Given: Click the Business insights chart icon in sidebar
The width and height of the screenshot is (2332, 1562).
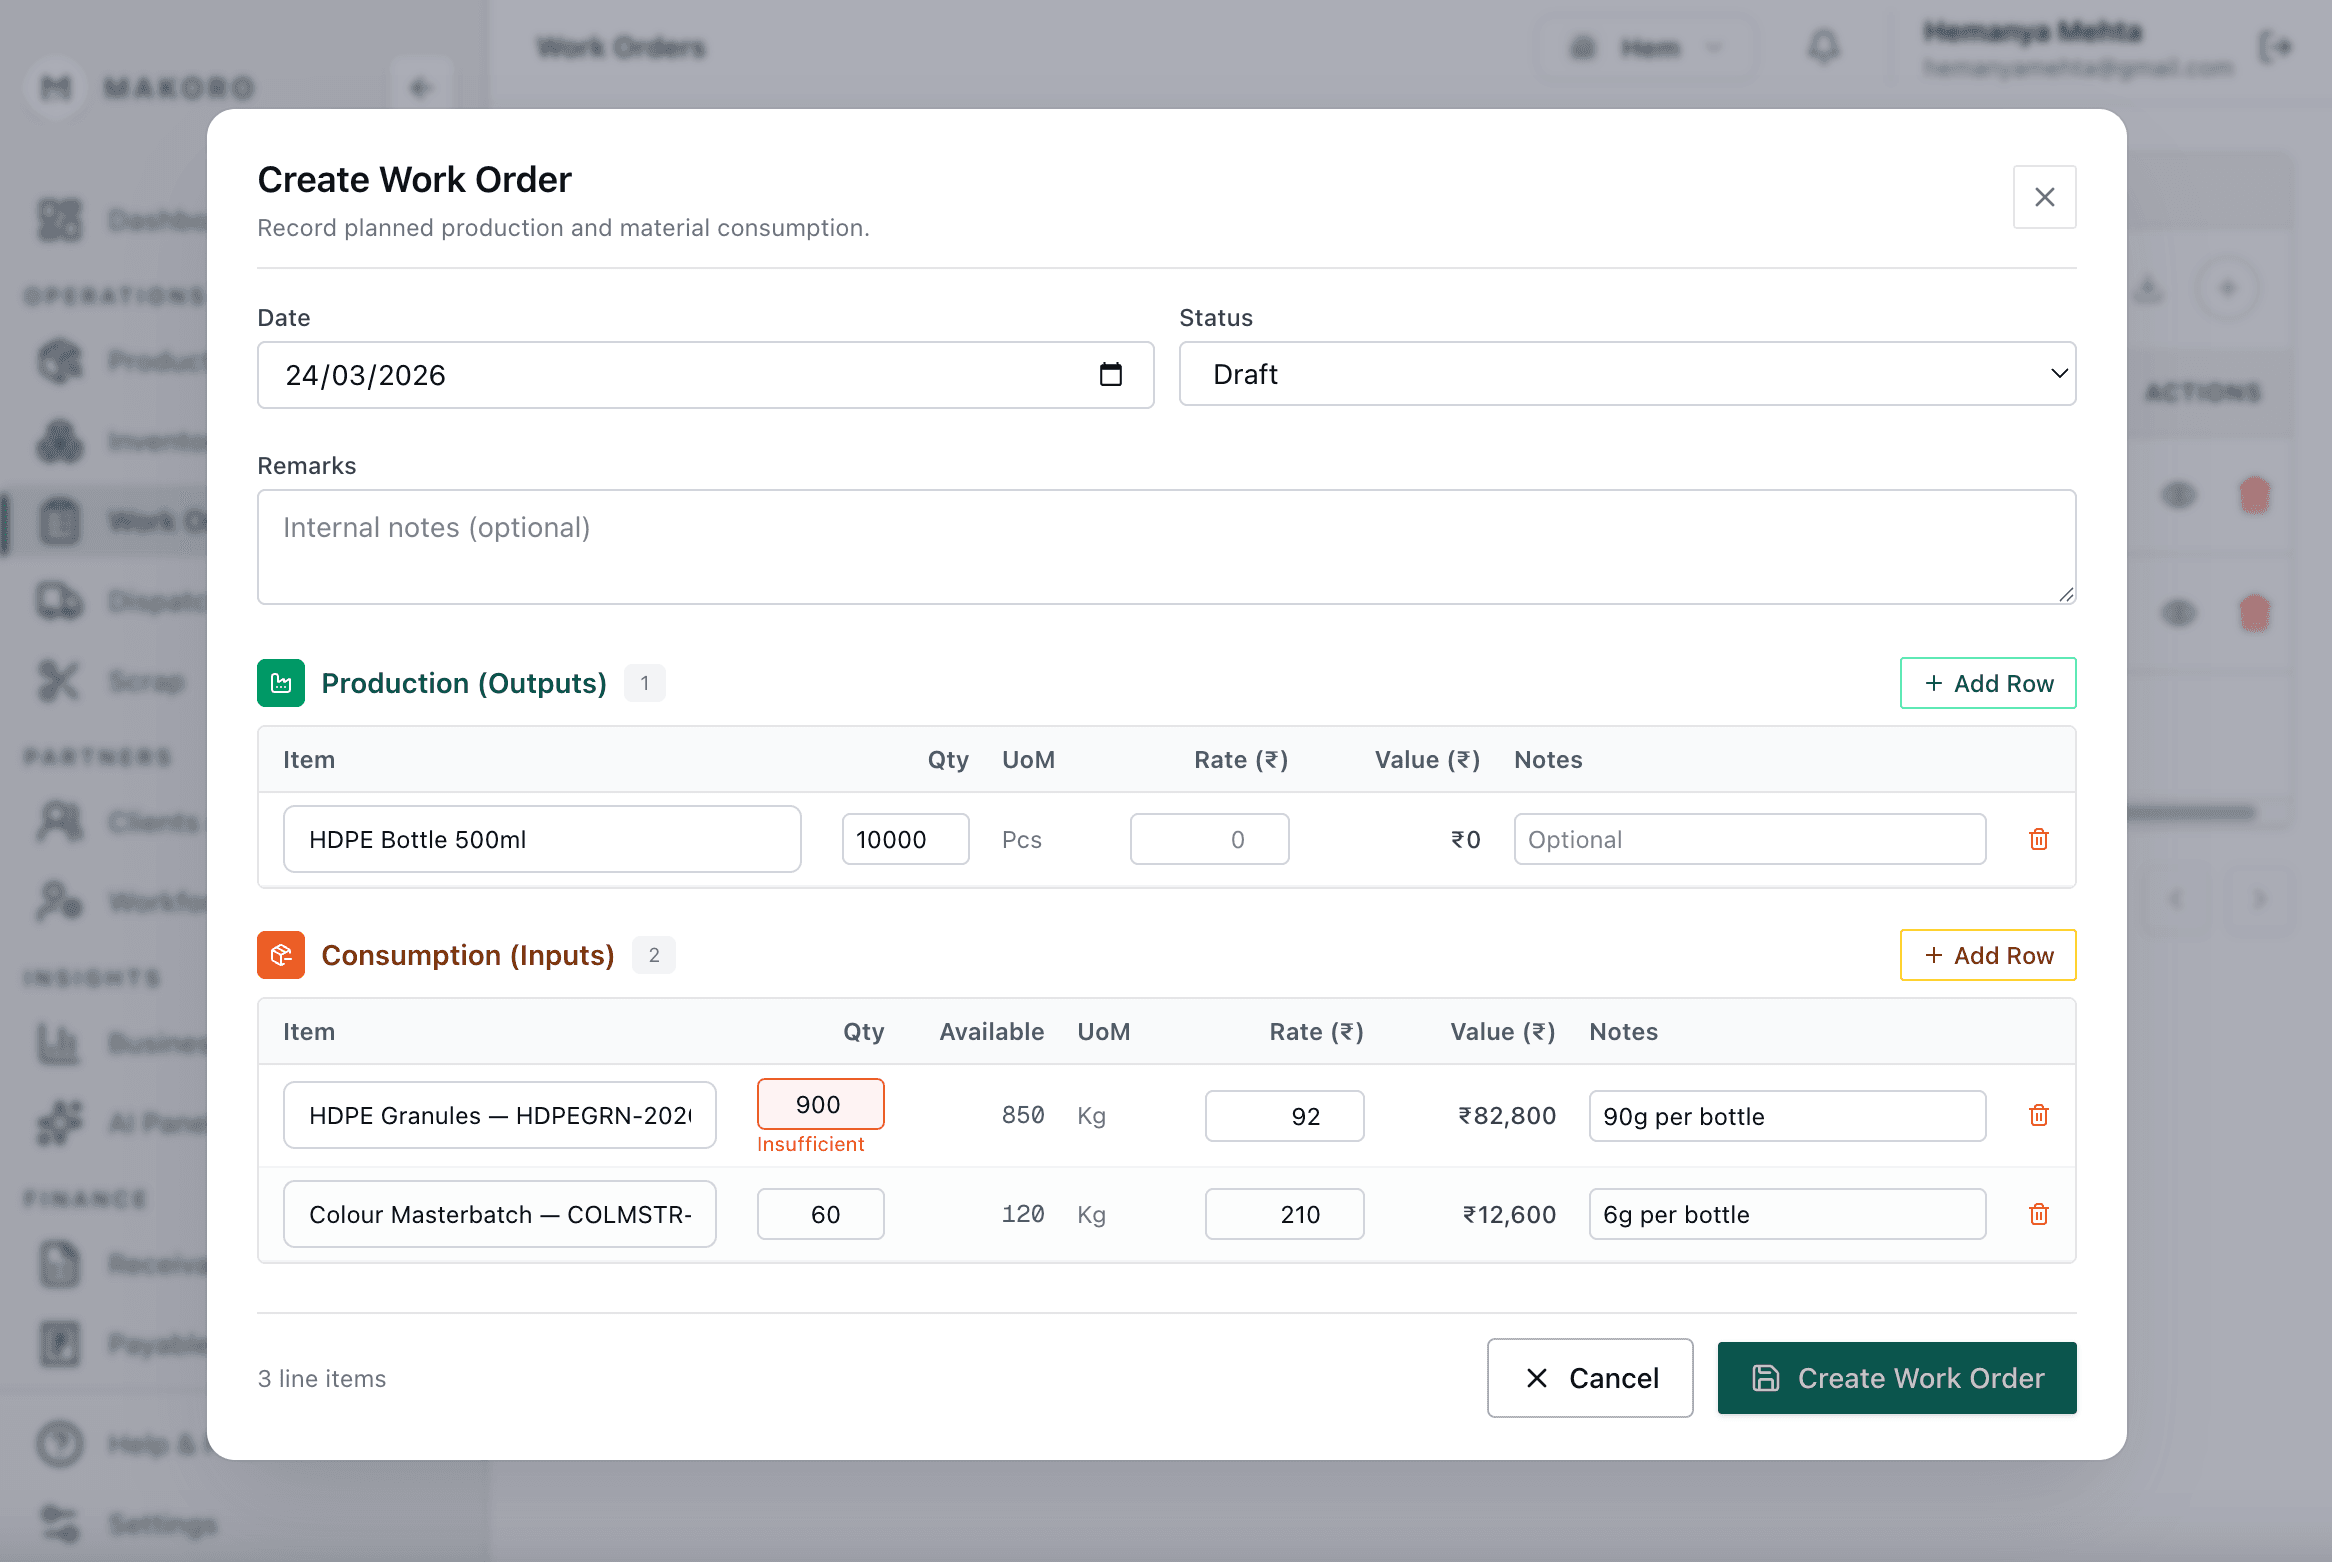Looking at the screenshot, I should click(59, 1043).
